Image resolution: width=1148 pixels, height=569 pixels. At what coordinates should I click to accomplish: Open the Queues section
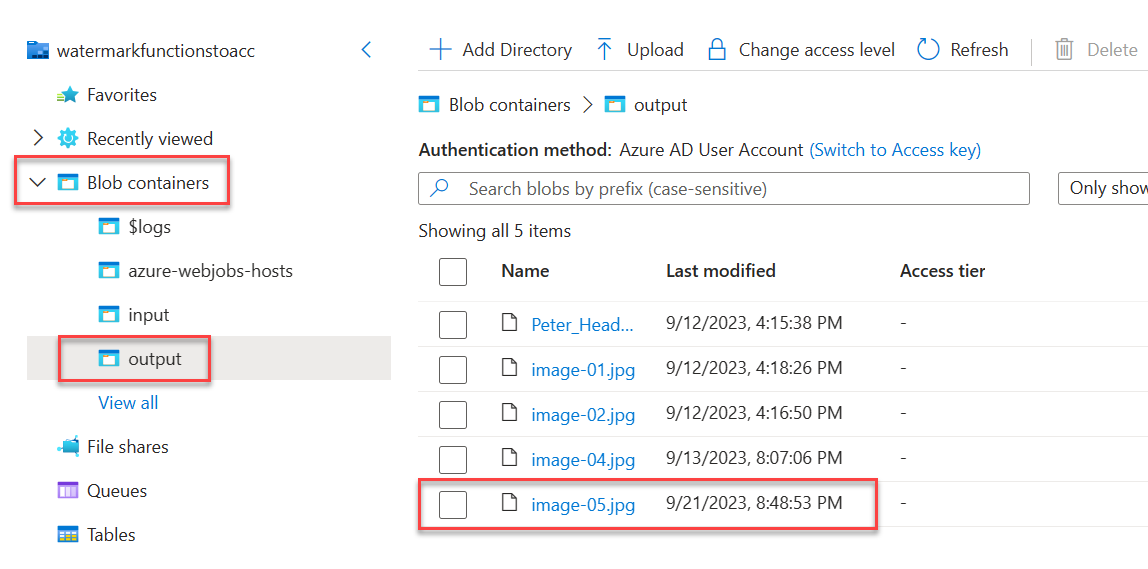point(117,491)
